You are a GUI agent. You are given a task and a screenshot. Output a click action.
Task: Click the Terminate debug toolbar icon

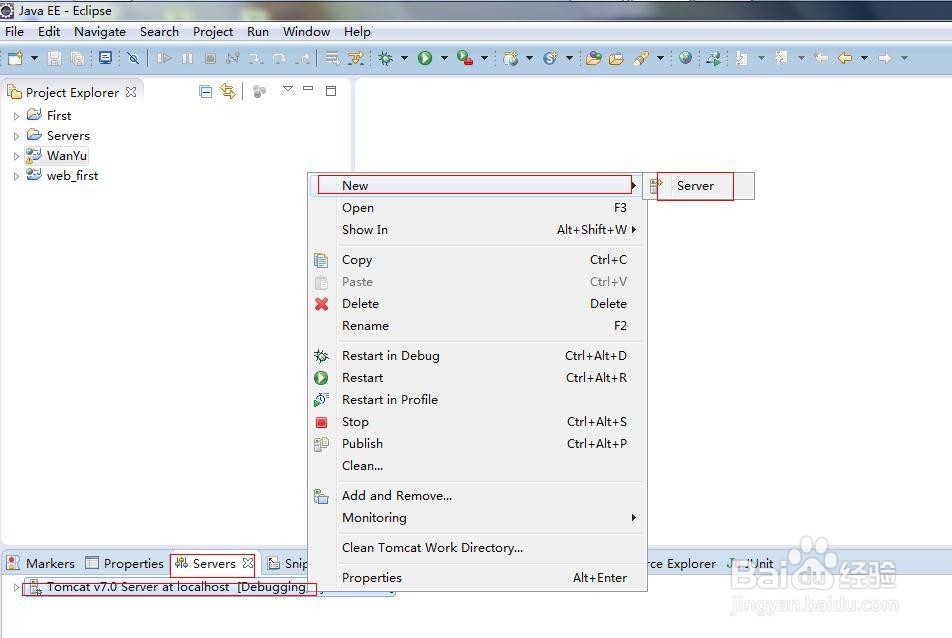tap(210, 58)
